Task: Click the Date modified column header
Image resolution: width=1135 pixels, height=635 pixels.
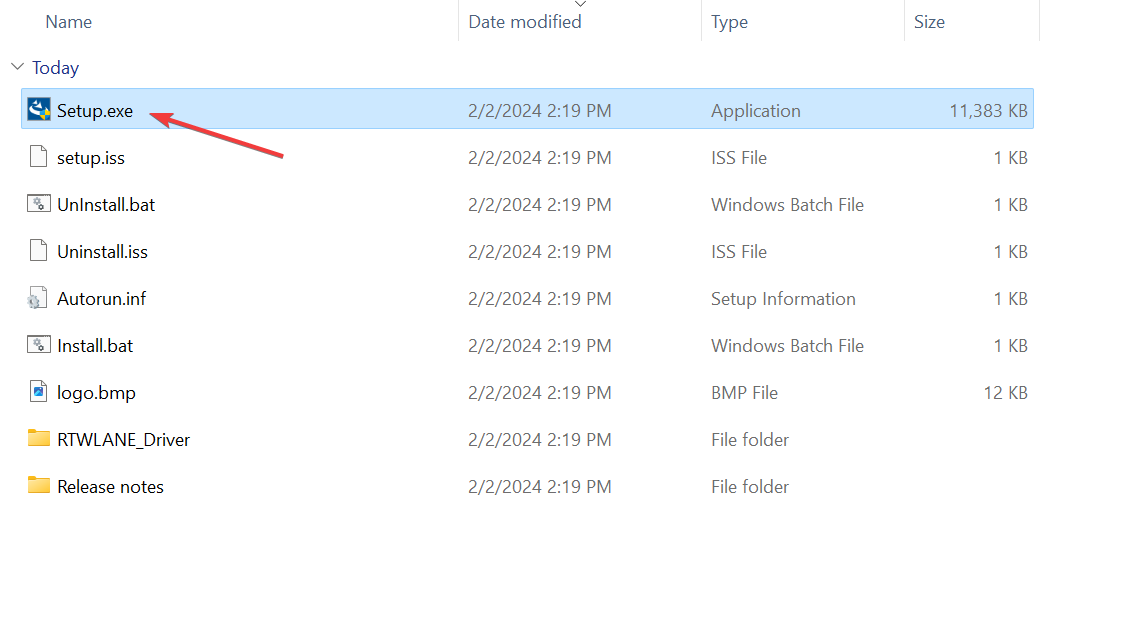Action: 525,21
